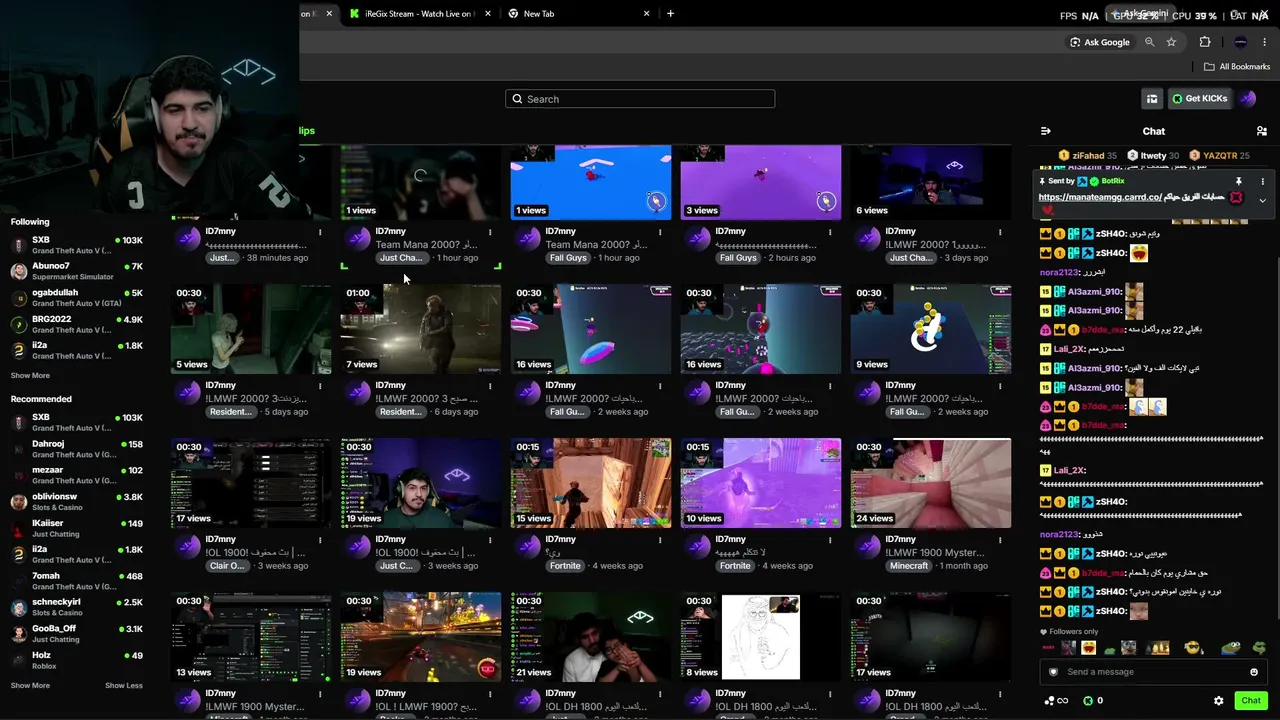Screen dimensions: 1280x720
Task: Show more recommended channels
Action: click(30, 686)
